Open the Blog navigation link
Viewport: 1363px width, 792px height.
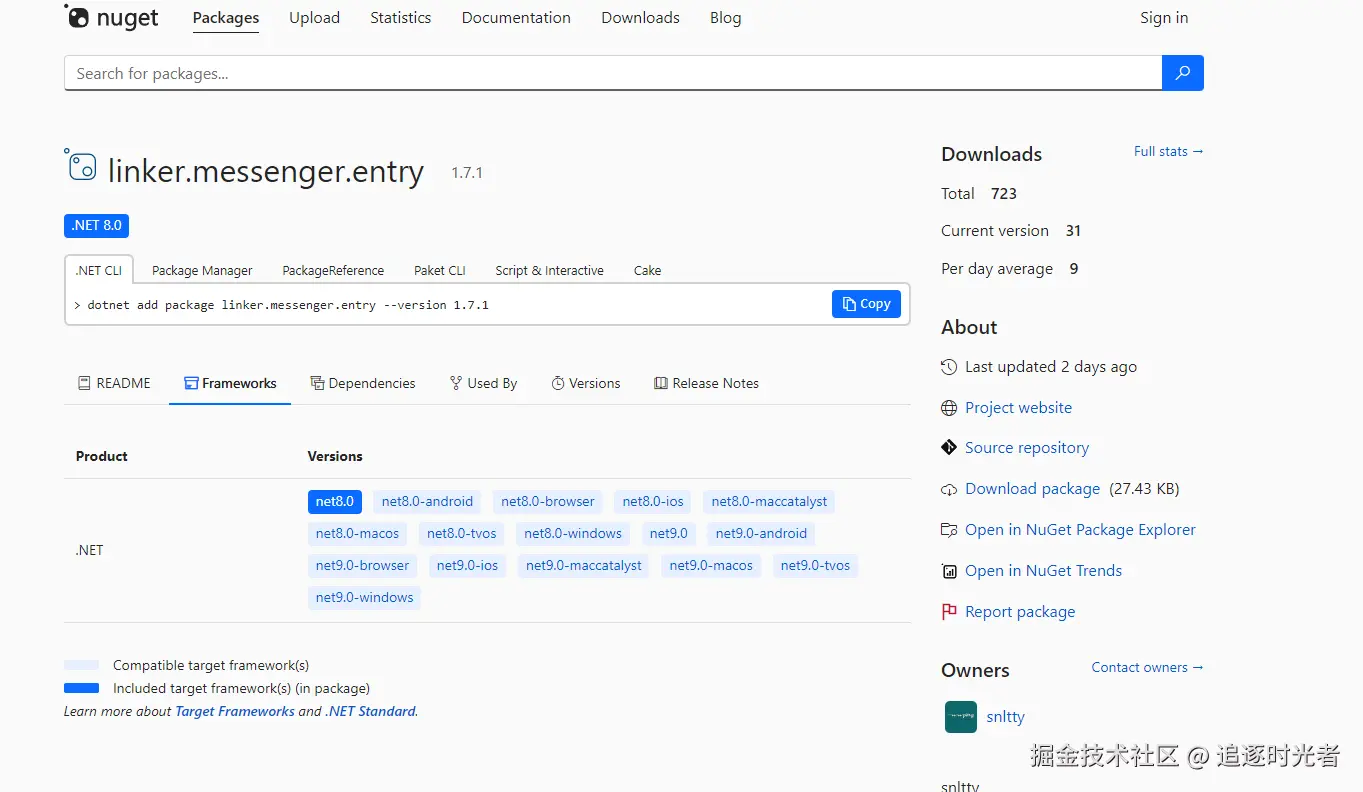pos(725,18)
